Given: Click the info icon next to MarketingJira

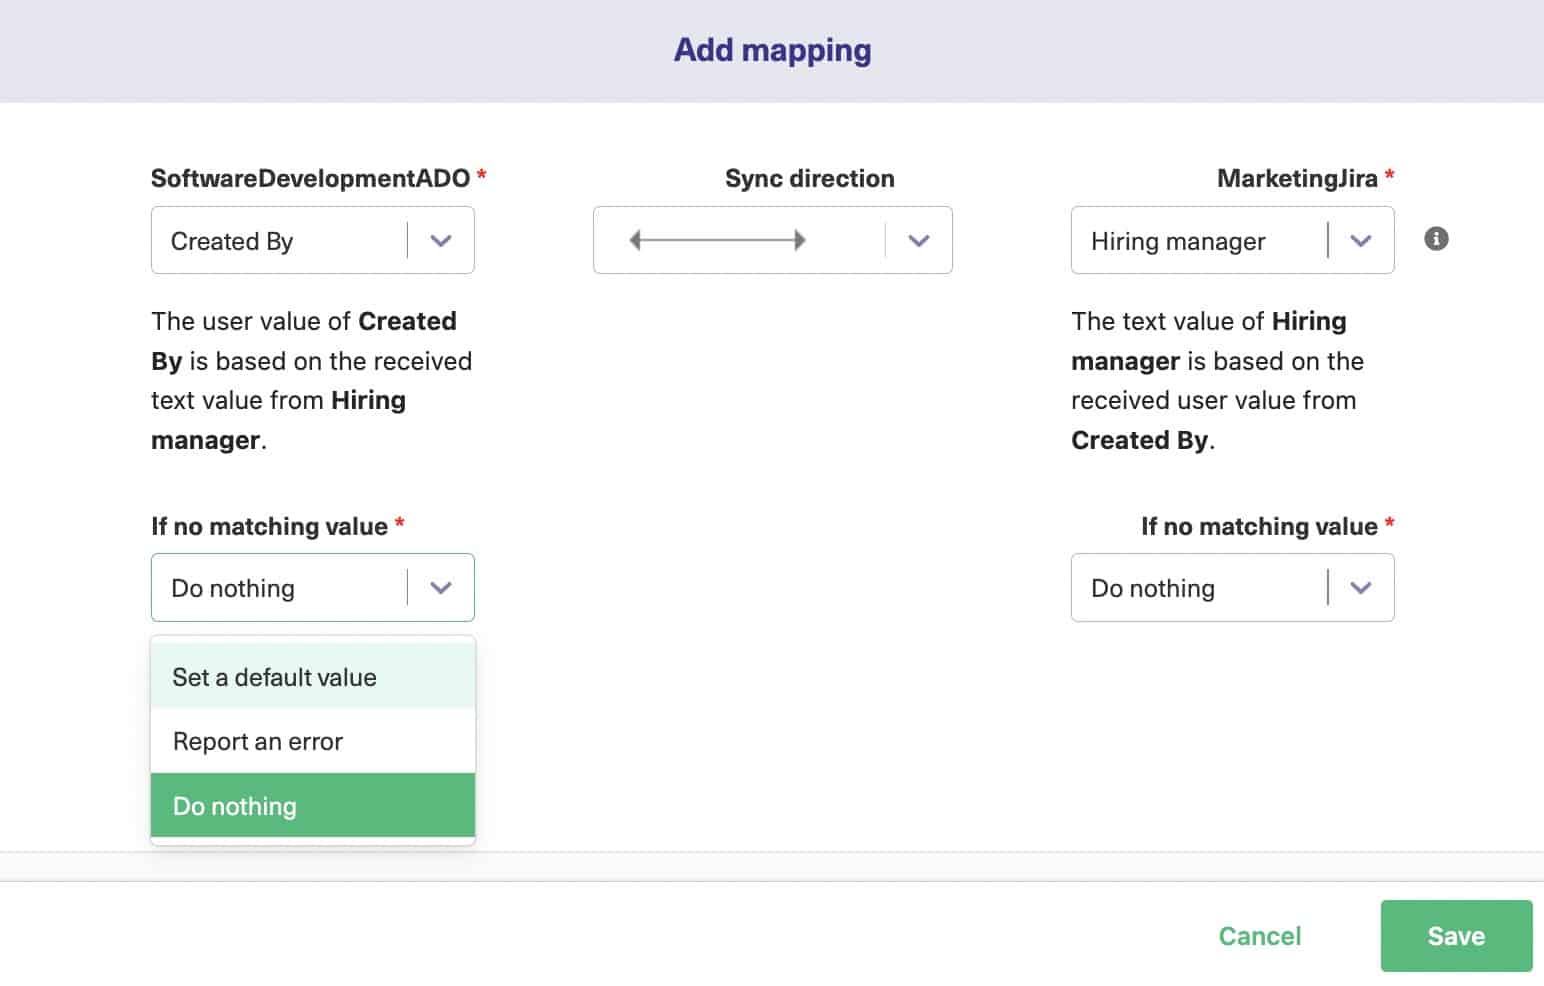Looking at the screenshot, I should (1437, 239).
